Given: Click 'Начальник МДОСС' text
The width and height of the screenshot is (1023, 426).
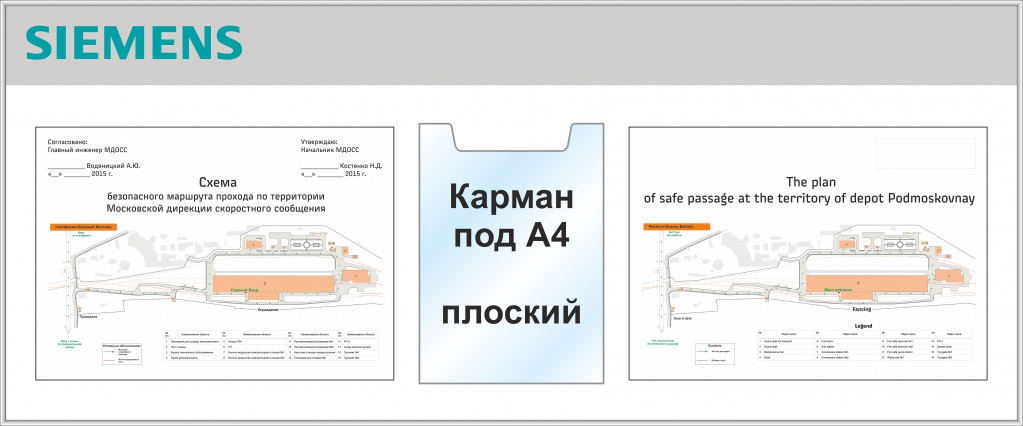Looking at the screenshot, I should pyautogui.click(x=328, y=149).
